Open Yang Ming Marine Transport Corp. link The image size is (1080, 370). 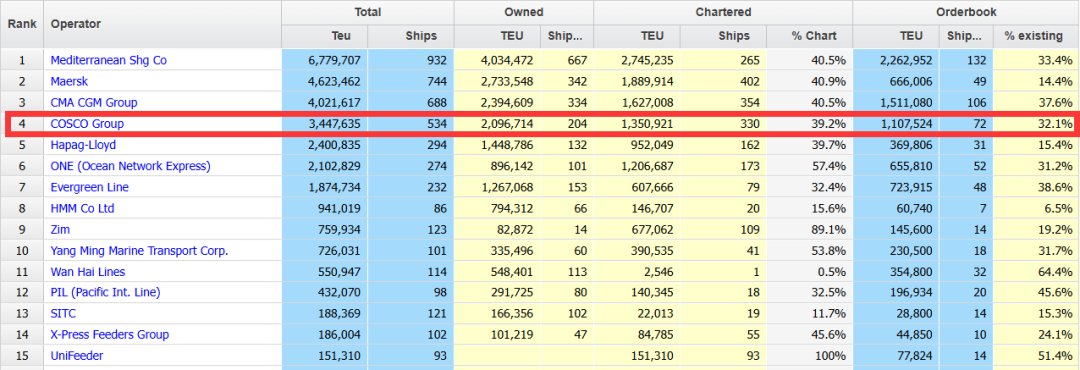139,251
